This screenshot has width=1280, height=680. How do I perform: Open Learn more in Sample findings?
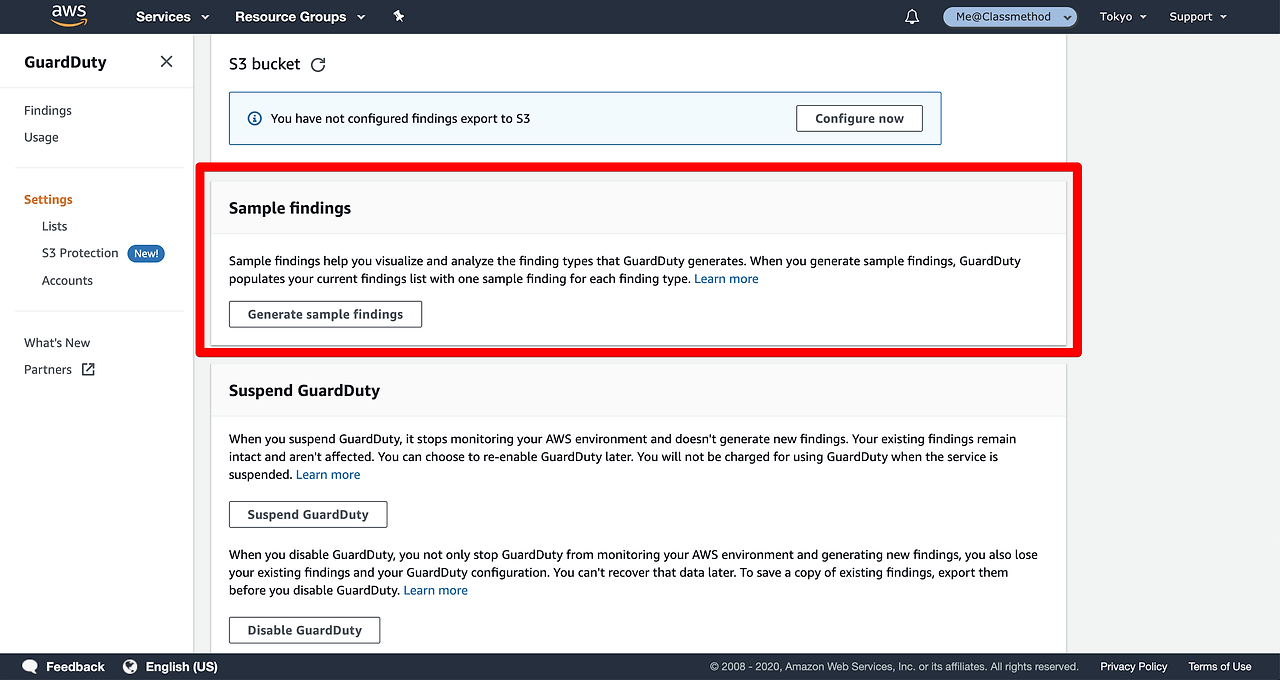[726, 279]
